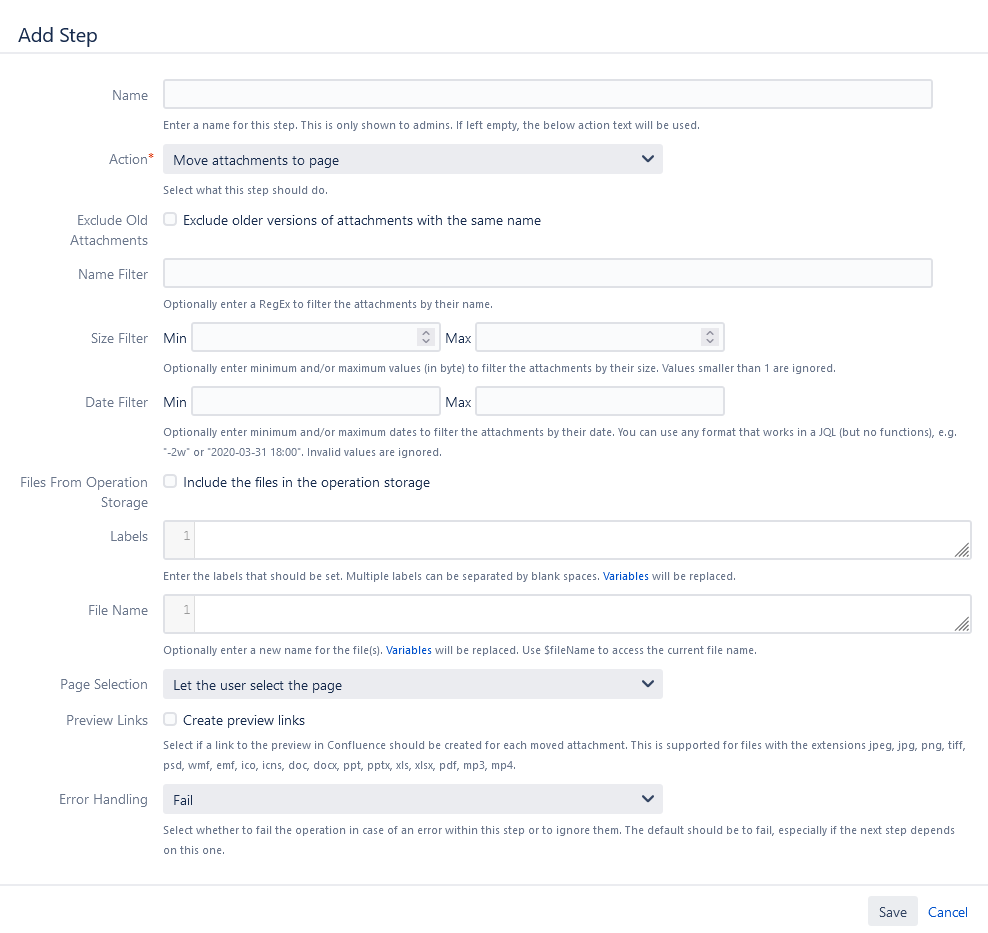Click the Date Filter Min field
988x933 pixels.
(x=315, y=402)
